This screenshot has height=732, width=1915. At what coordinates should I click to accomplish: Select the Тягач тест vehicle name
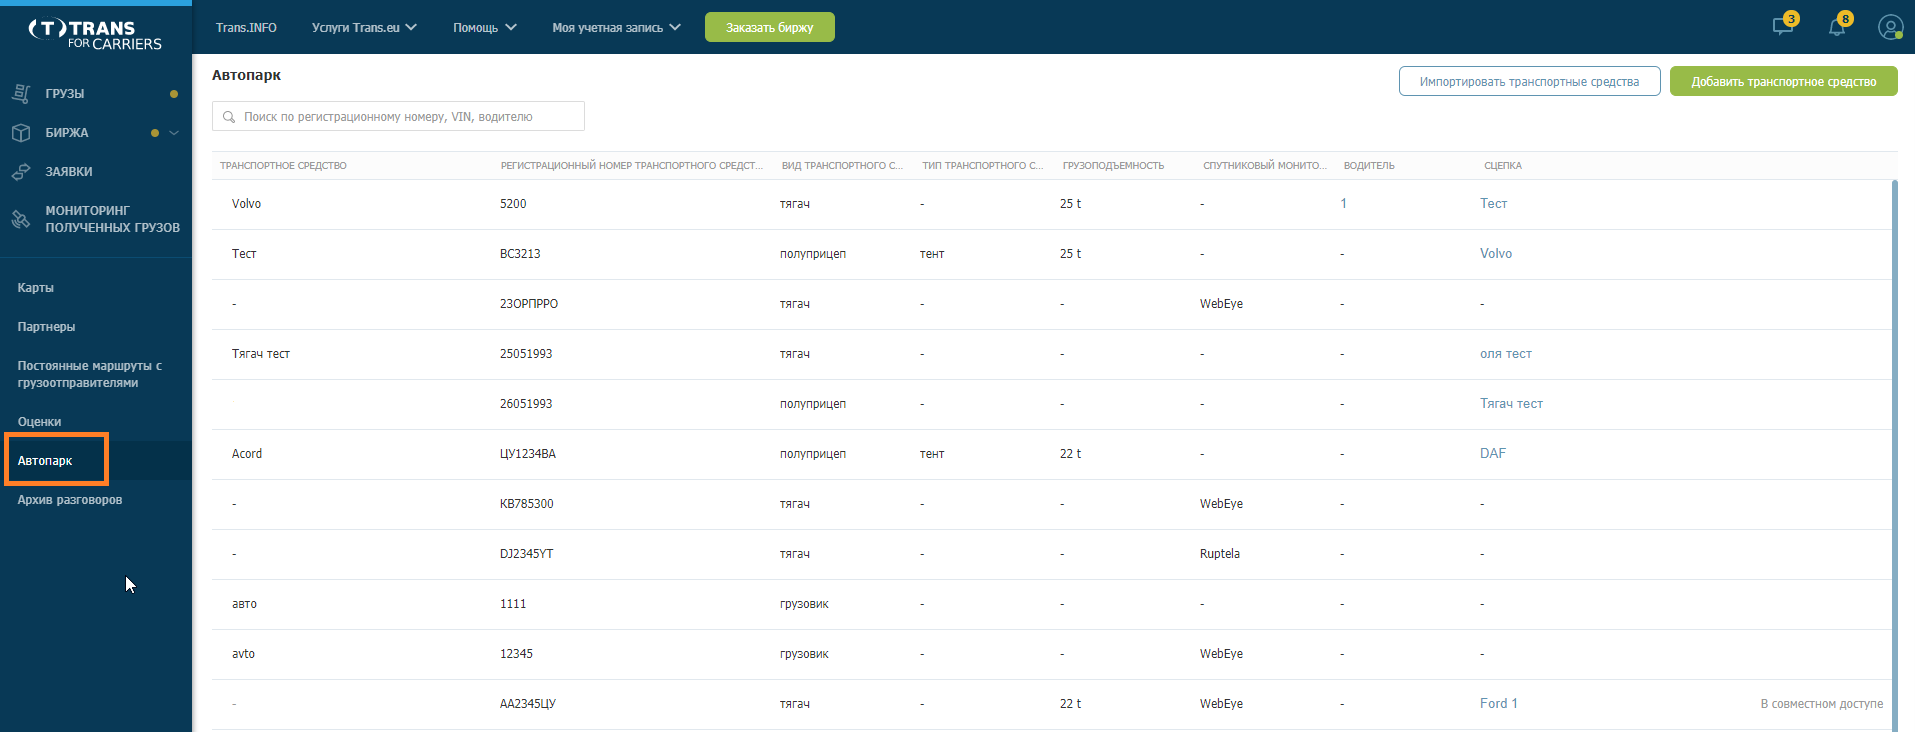click(261, 354)
